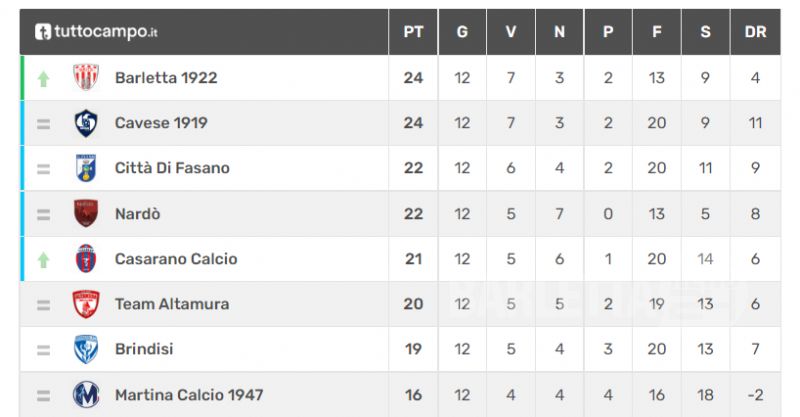Click the Martina Calcio 1947 crest
Viewport: 800px width, 417px height.
coord(86,395)
